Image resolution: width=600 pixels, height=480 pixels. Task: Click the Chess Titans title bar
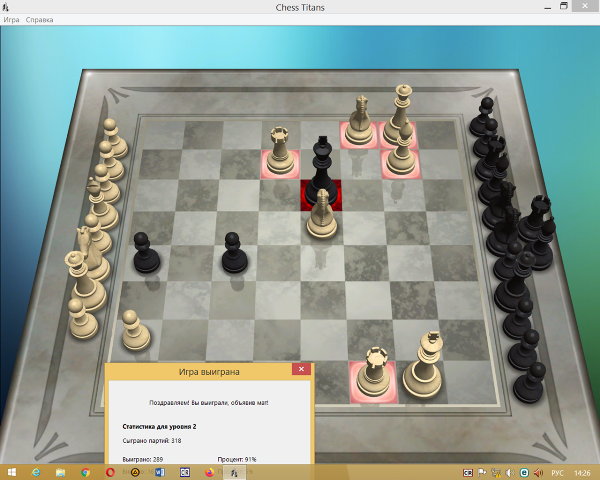click(300, 7)
